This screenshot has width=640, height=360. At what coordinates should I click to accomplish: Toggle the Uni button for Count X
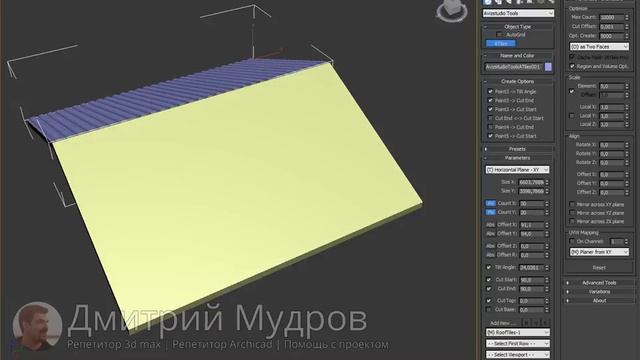(x=490, y=203)
